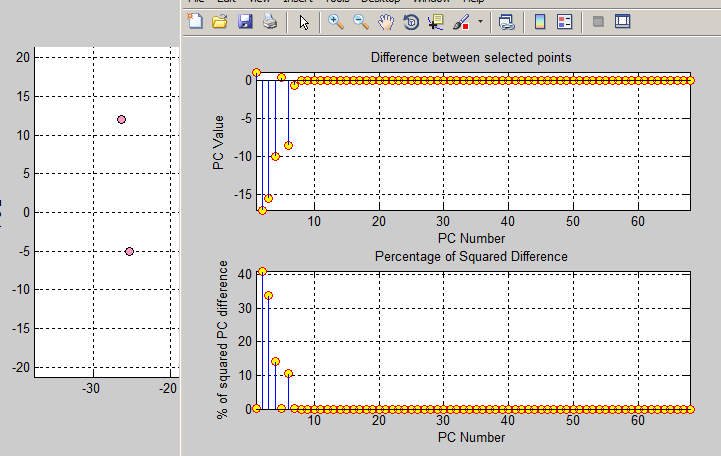Insert a legend using the toolbar icon
The height and width of the screenshot is (456, 721).
point(564,21)
